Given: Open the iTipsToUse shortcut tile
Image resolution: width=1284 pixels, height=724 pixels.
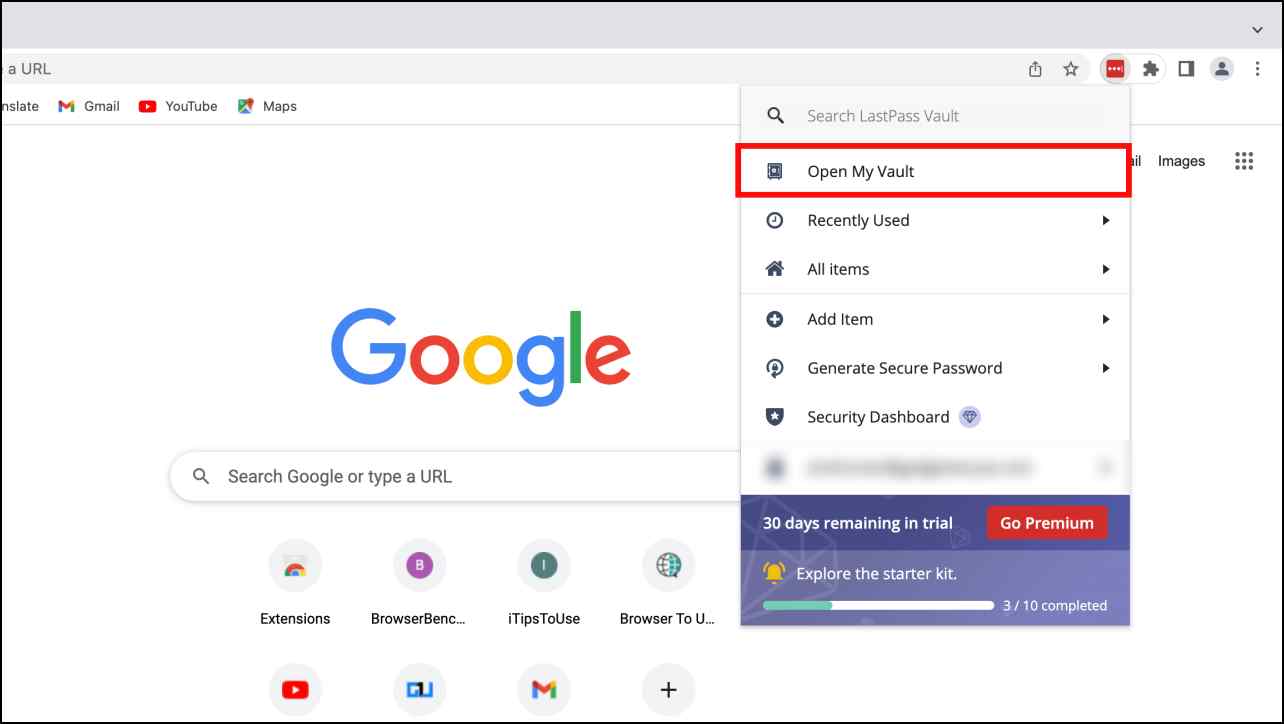Looking at the screenshot, I should [x=543, y=583].
